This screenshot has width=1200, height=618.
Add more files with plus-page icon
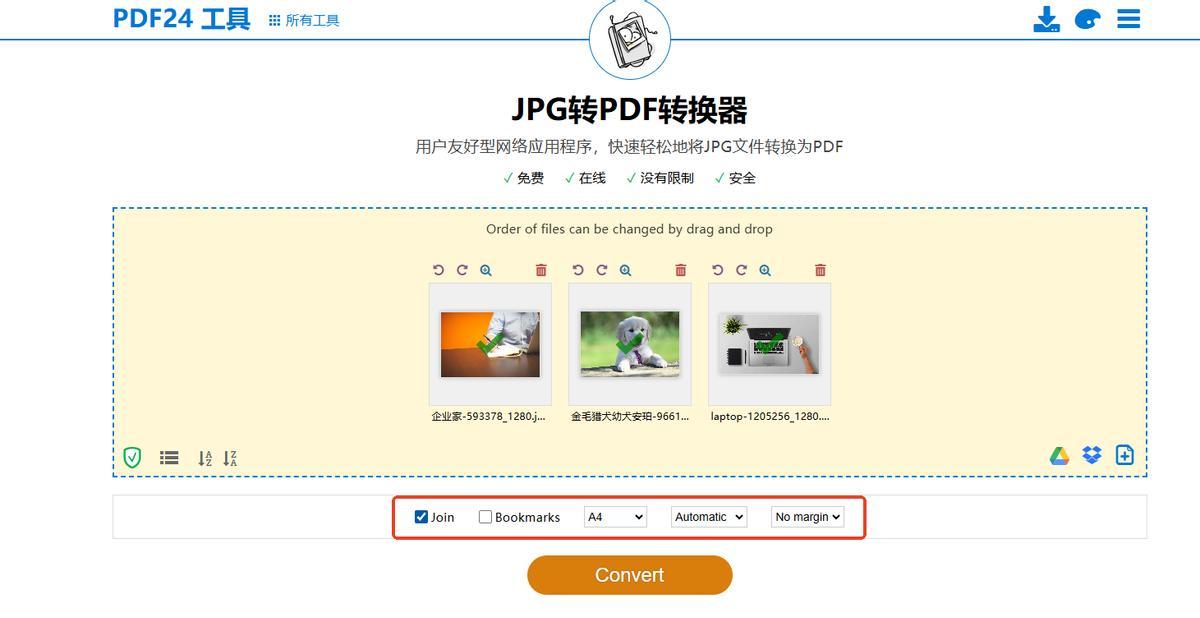[1125, 455]
